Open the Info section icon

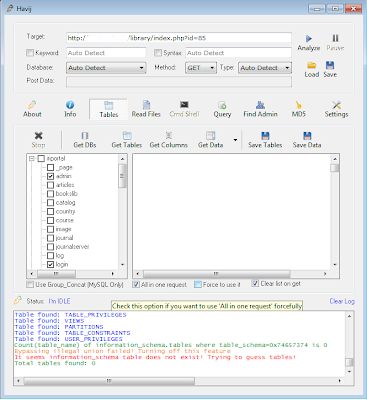pos(70,105)
